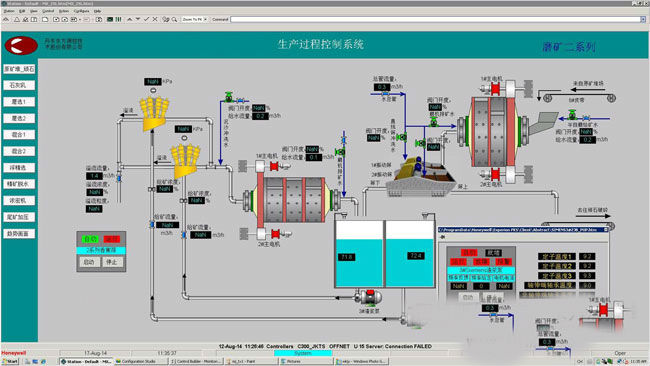
Task: Click the 3#渣浆泵 slurry pump icon
Action: coord(368,297)
